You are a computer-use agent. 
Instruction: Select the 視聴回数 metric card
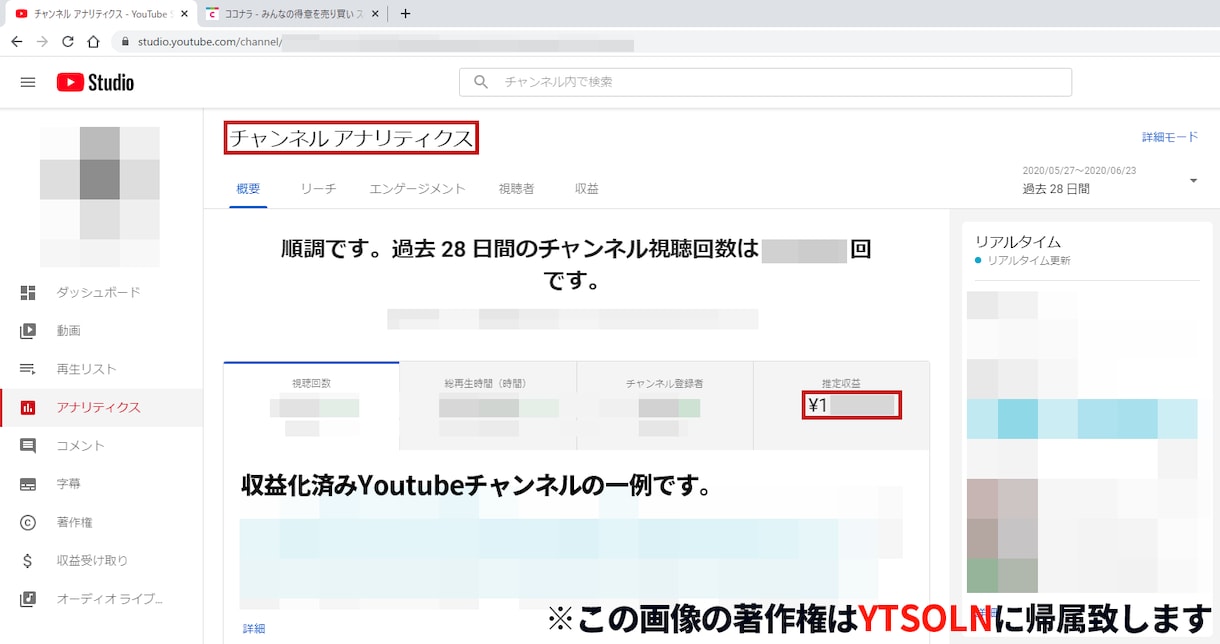[x=312, y=406]
